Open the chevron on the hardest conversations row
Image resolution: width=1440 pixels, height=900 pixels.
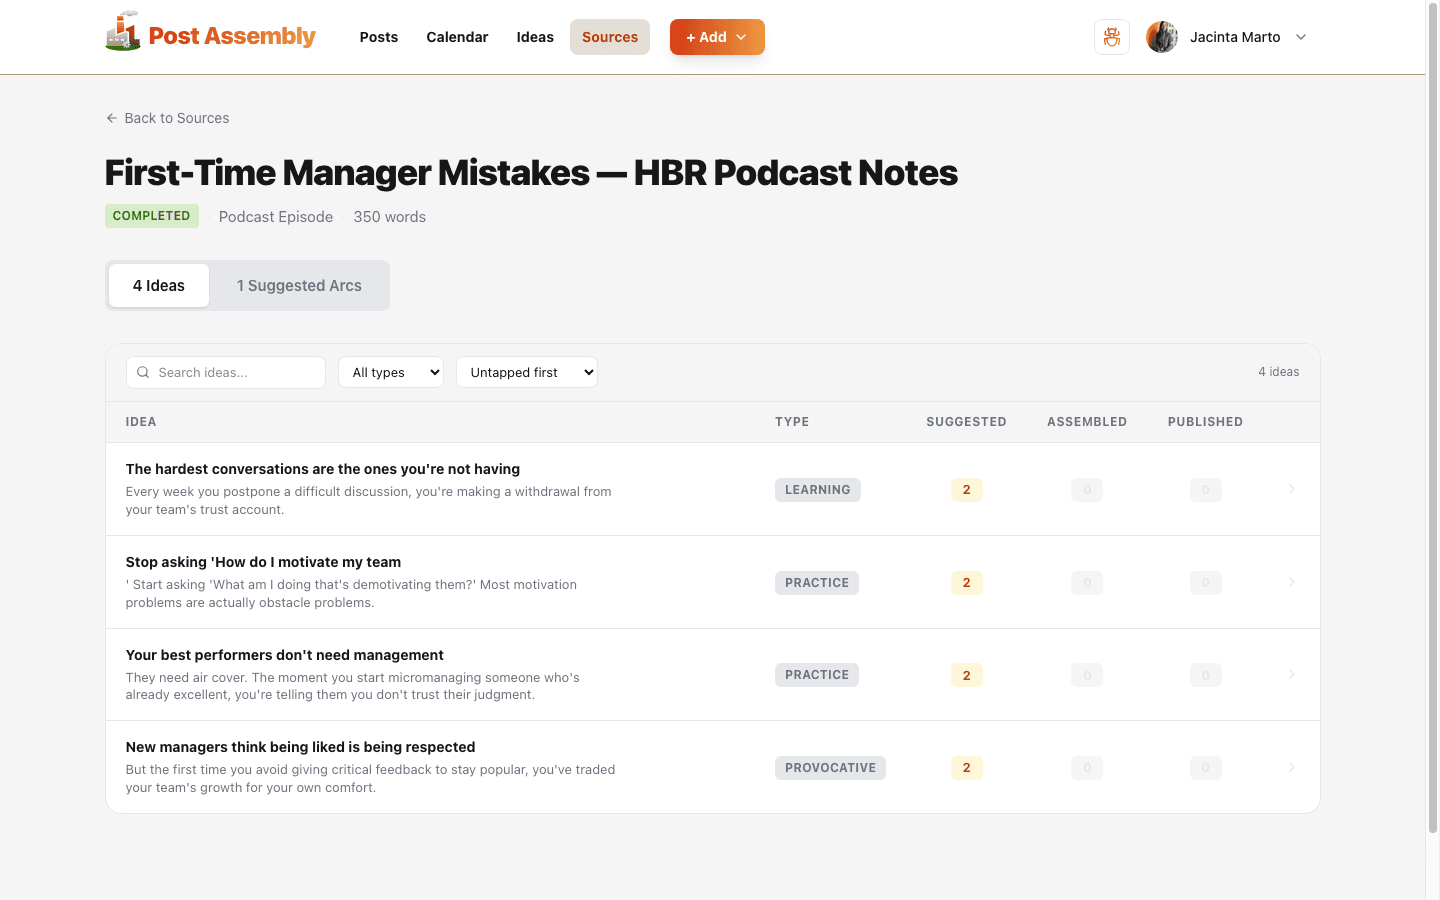coord(1291,489)
